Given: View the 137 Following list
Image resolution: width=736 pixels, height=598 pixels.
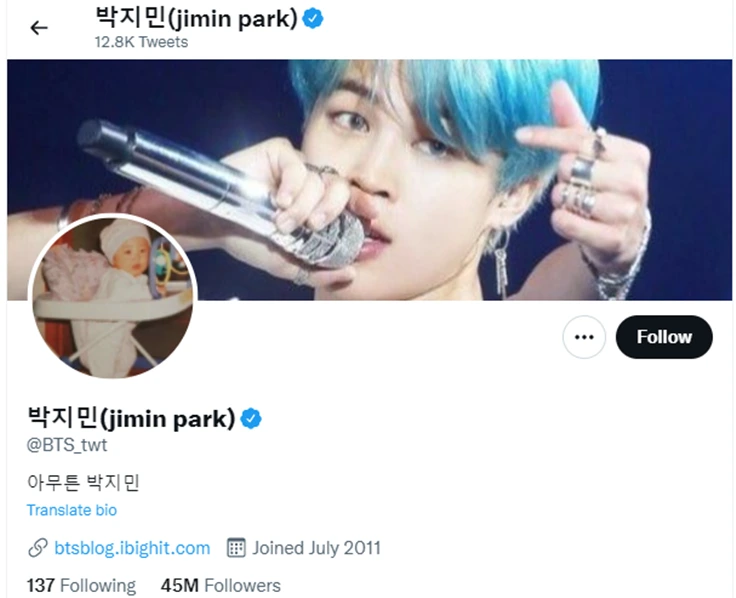Looking at the screenshot, I should click(81, 586).
